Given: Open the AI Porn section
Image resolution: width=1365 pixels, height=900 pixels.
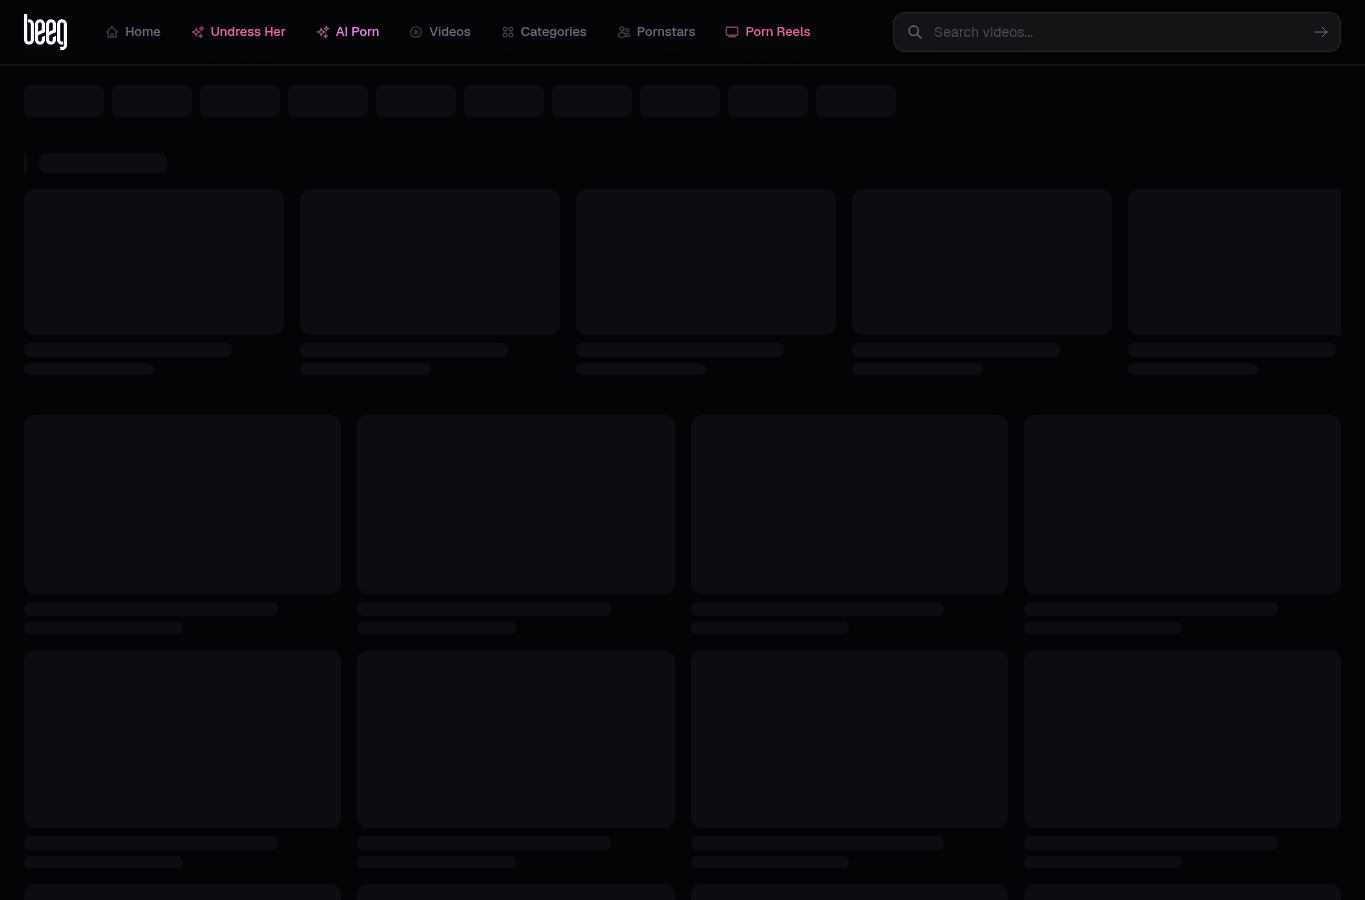Looking at the screenshot, I should (348, 32).
